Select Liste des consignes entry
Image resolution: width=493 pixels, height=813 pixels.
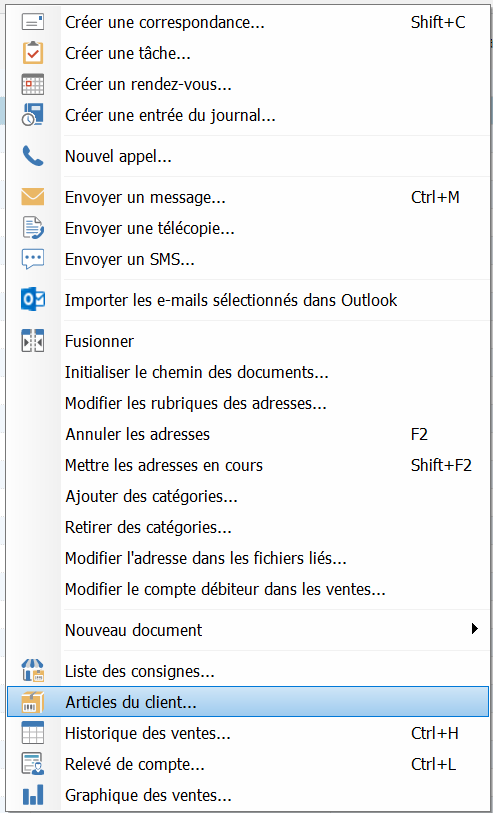248,671
